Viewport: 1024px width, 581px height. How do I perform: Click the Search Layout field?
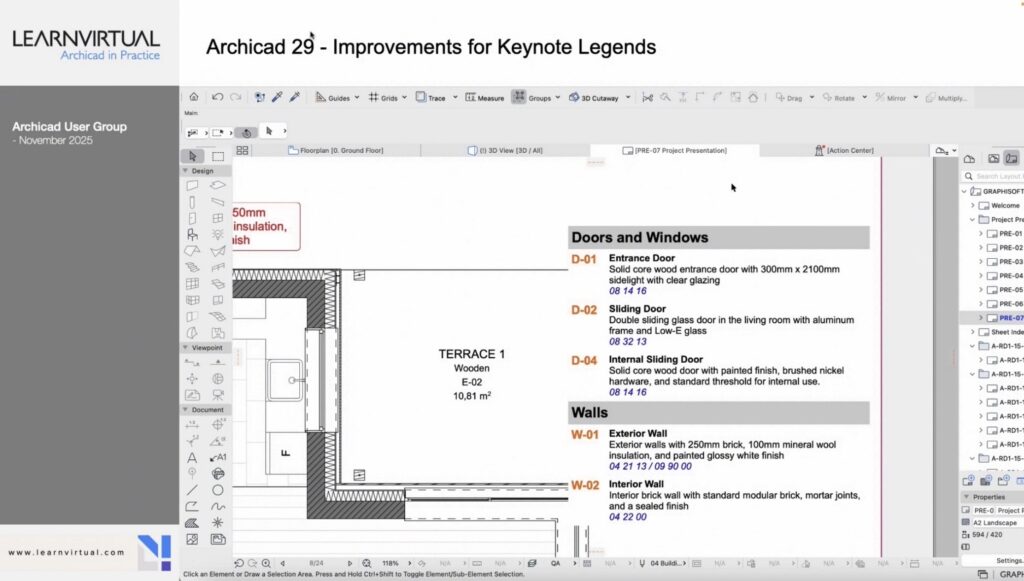tap(993, 176)
